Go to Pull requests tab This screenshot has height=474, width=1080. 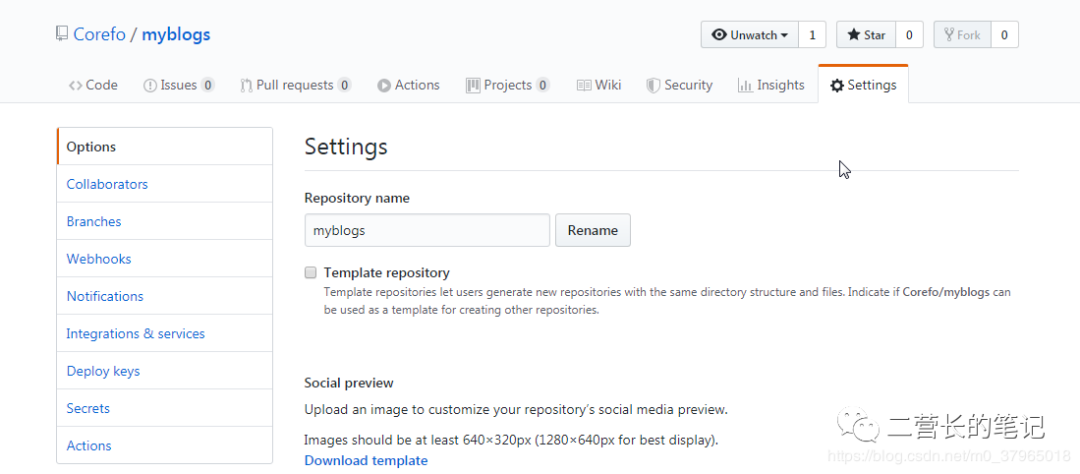[295, 85]
